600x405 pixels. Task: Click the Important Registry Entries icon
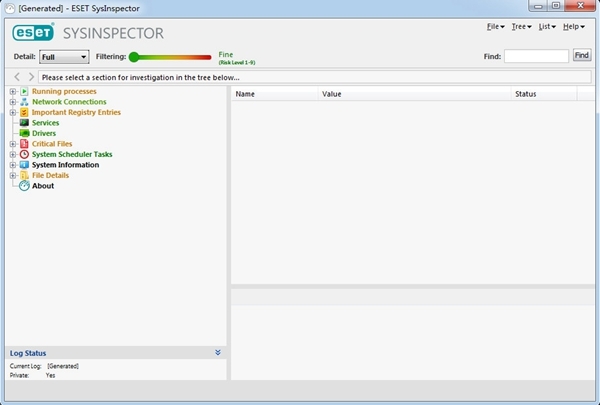(x=24, y=112)
